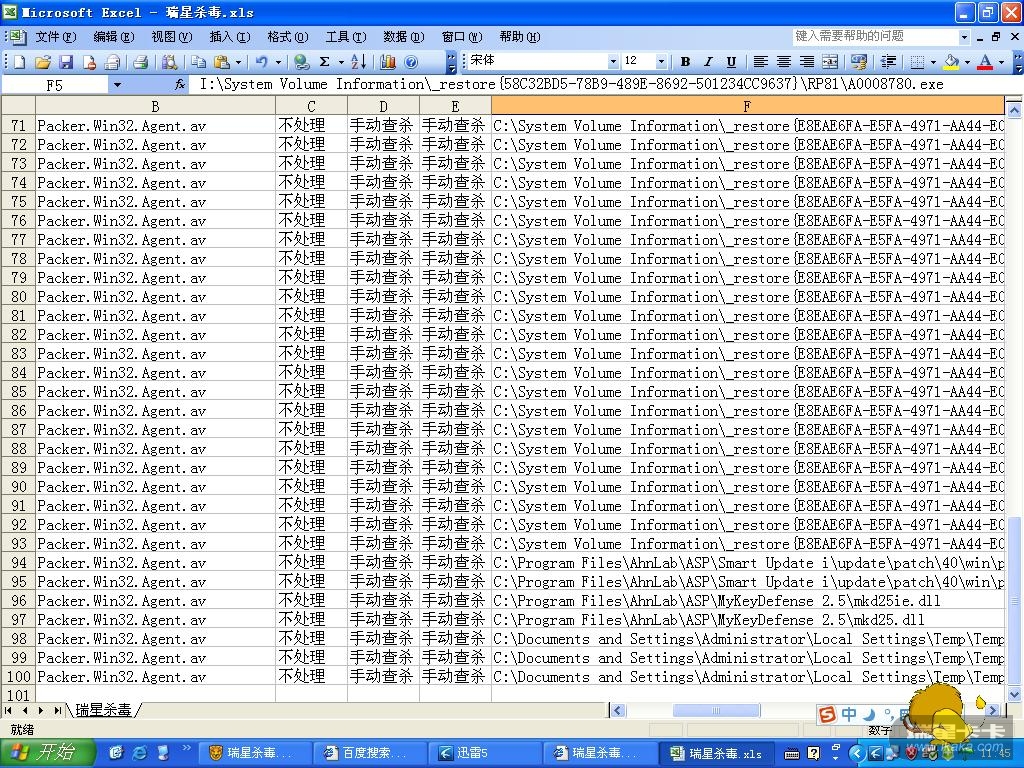Click the Copy icon in toolbar
Viewport: 1024px width, 768px height.
tap(198, 62)
